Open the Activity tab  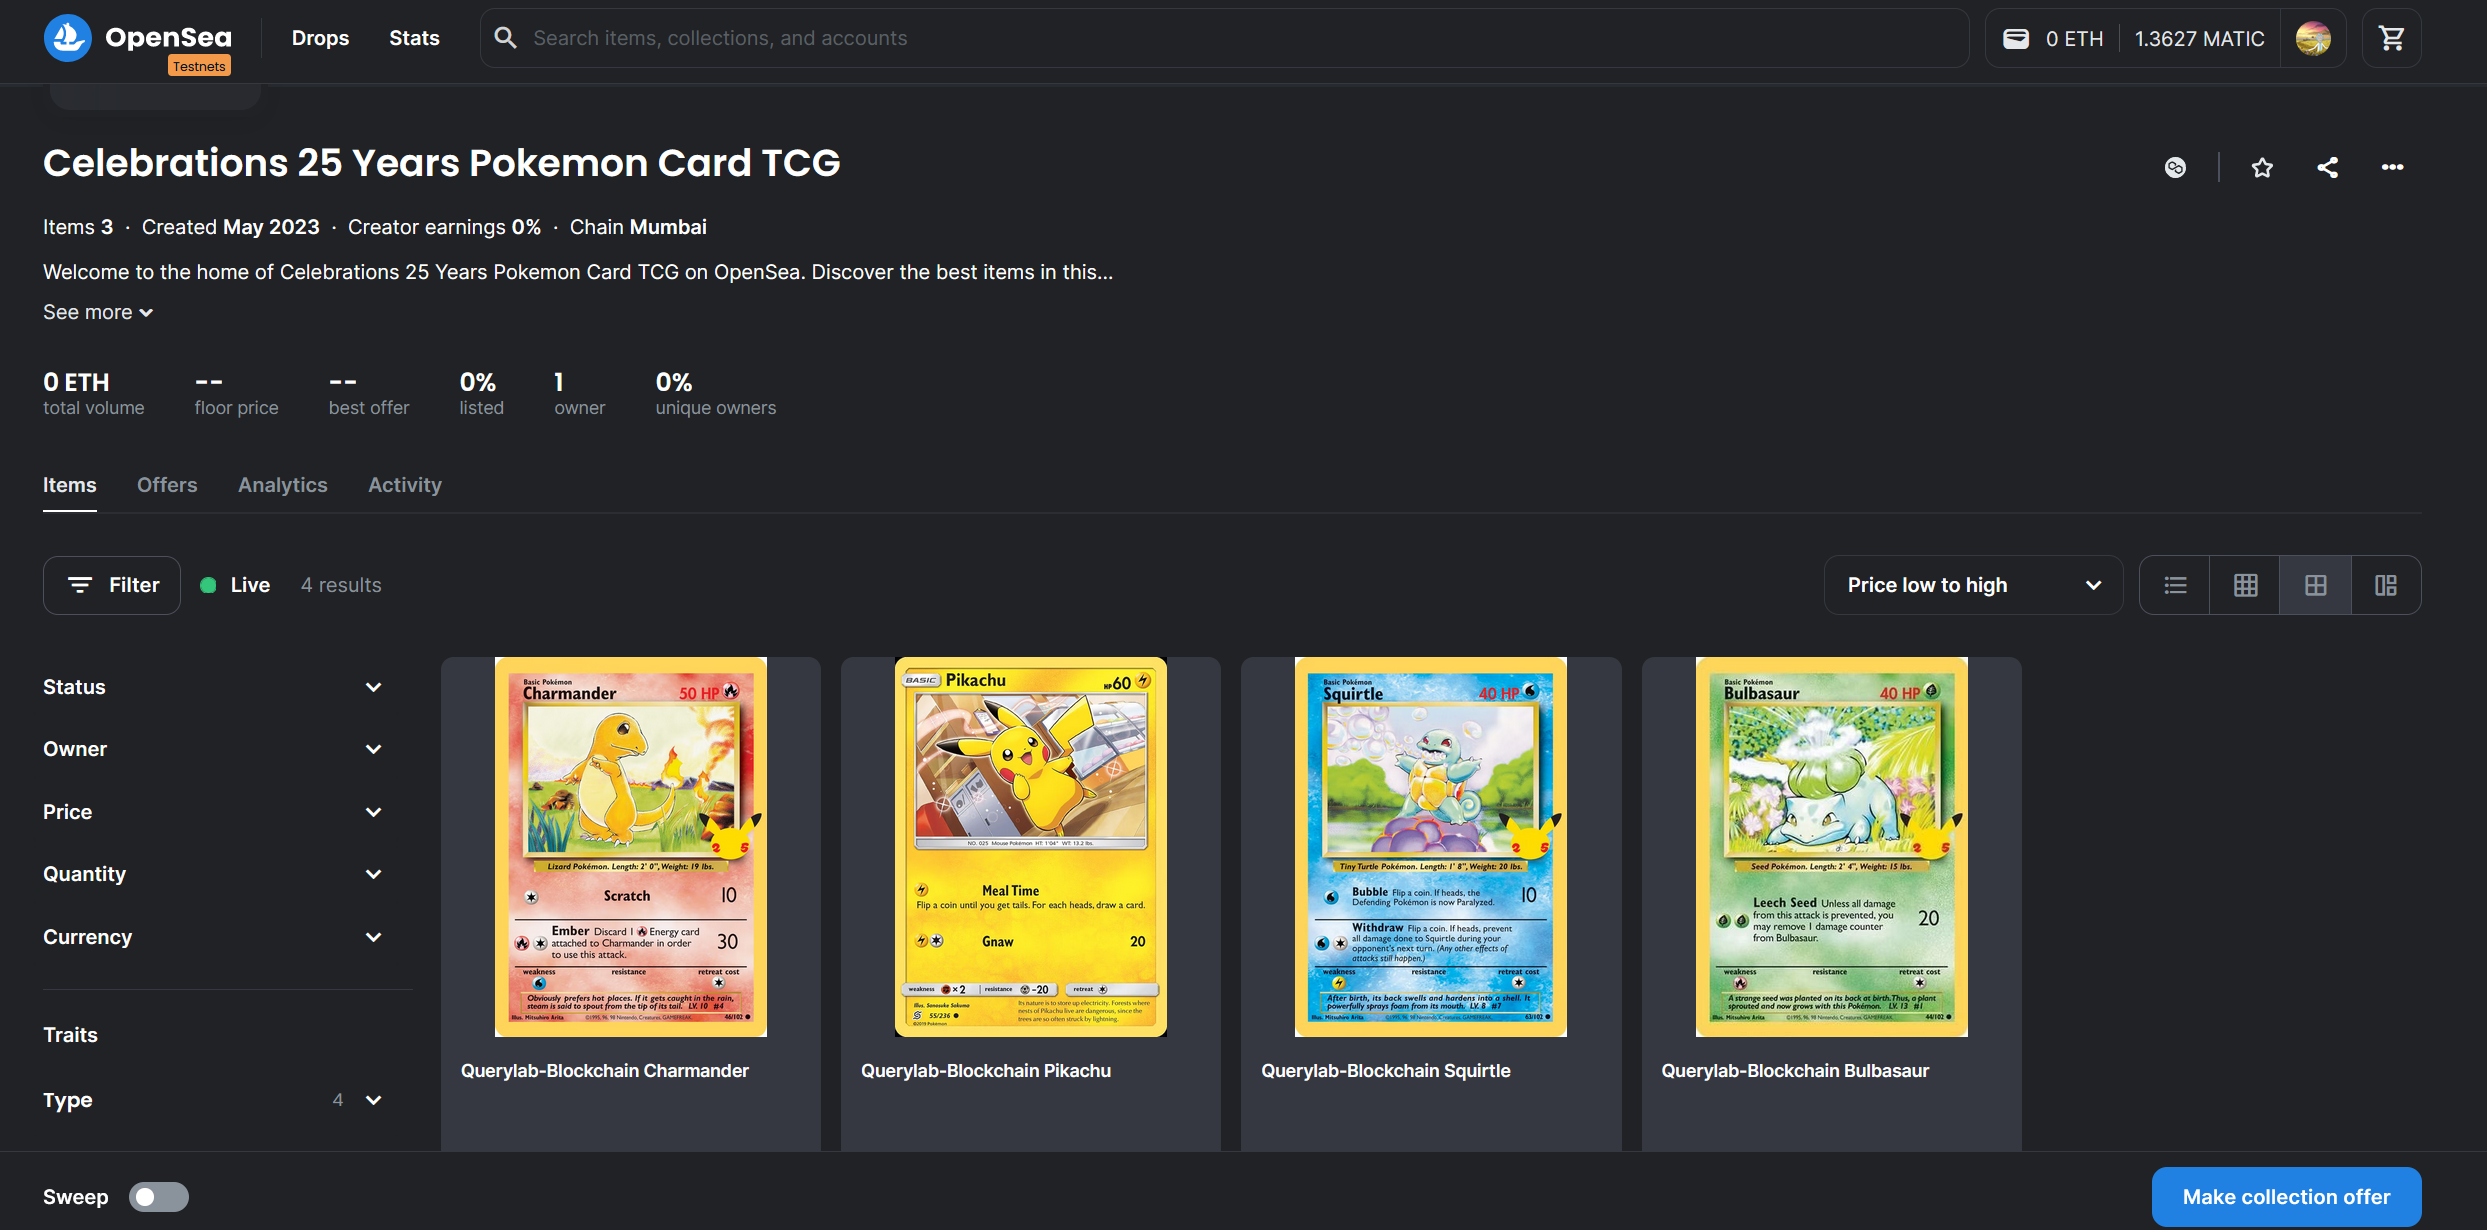(x=404, y=485)
